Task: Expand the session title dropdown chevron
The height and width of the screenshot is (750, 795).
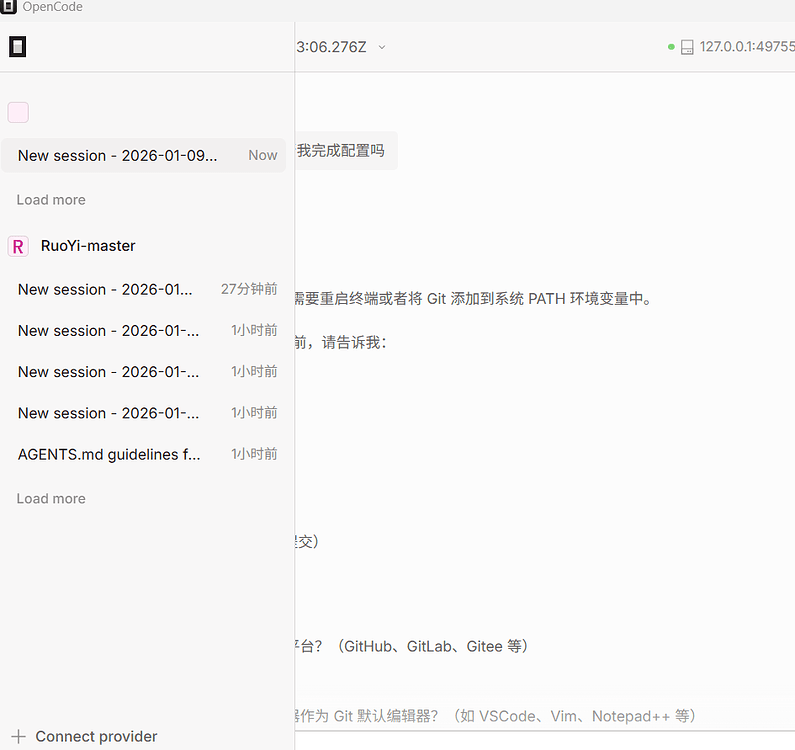Action: (382, 47)
